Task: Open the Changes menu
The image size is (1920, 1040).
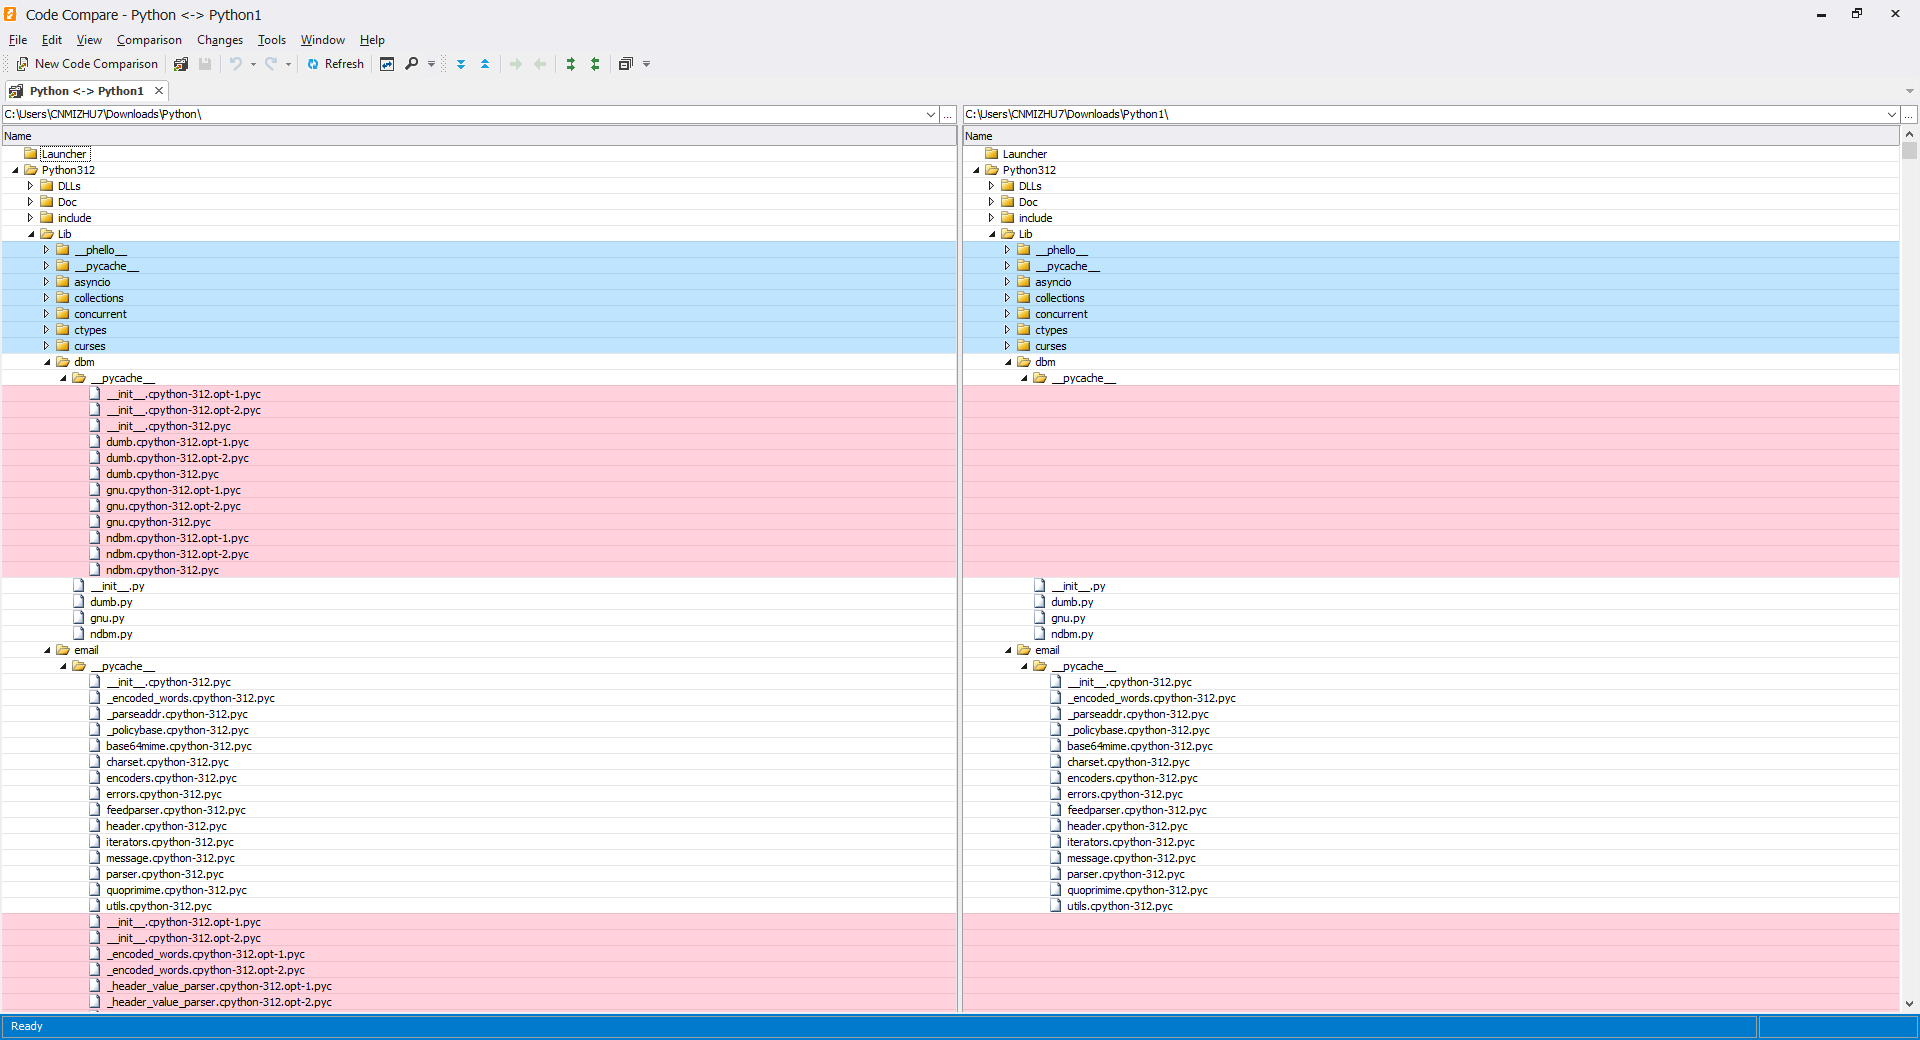Action: (x=220, y=40)
